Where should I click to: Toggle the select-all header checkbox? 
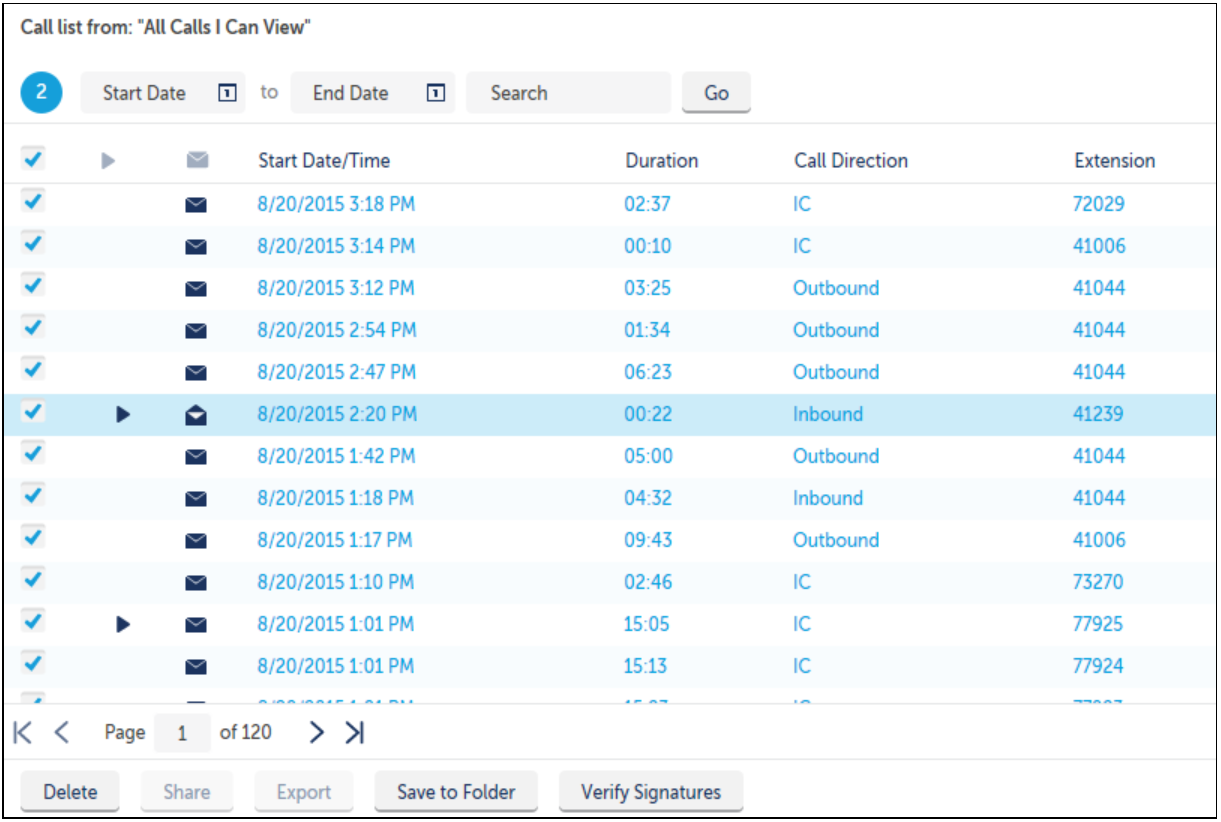33,158
